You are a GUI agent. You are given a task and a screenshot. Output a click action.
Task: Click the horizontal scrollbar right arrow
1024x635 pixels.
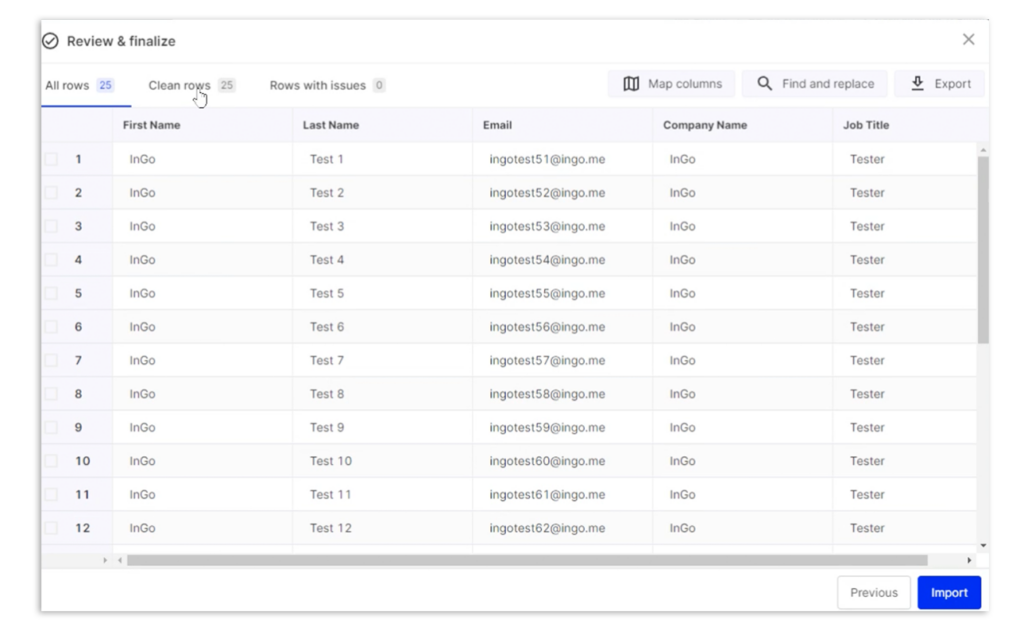click(969, 560)
